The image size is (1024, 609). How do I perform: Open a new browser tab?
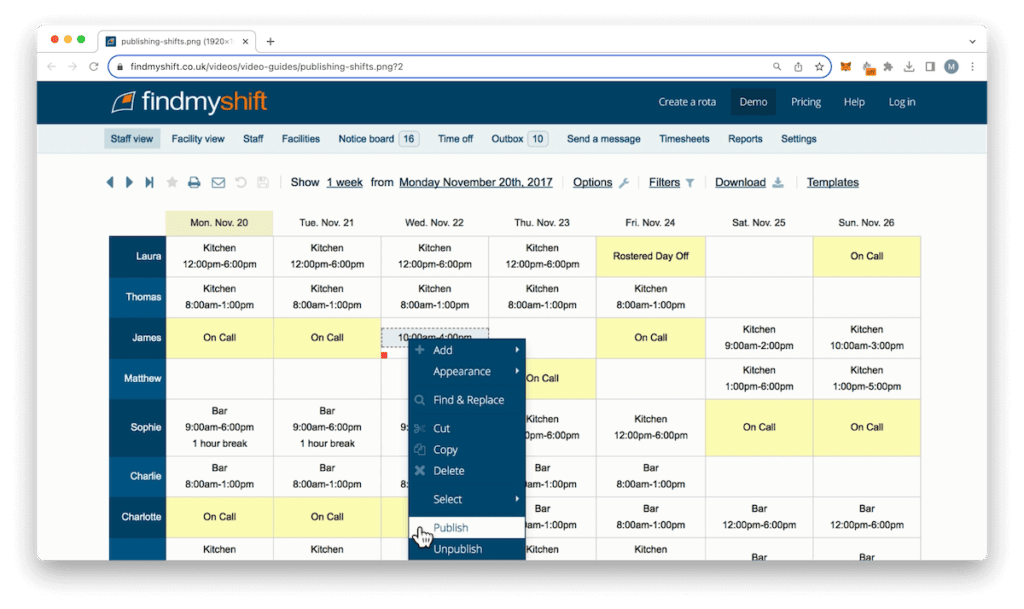tap(270, 41)
